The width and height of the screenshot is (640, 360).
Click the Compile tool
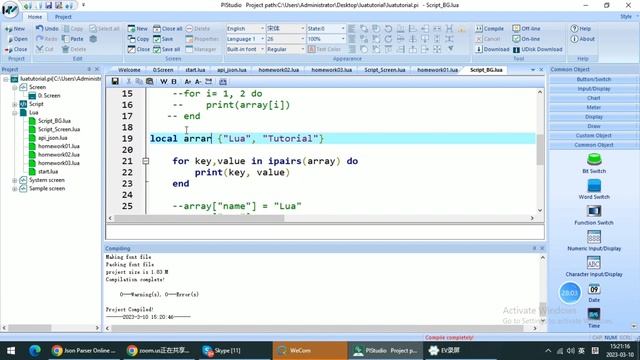pyautogui.click(x=489, y=29)
